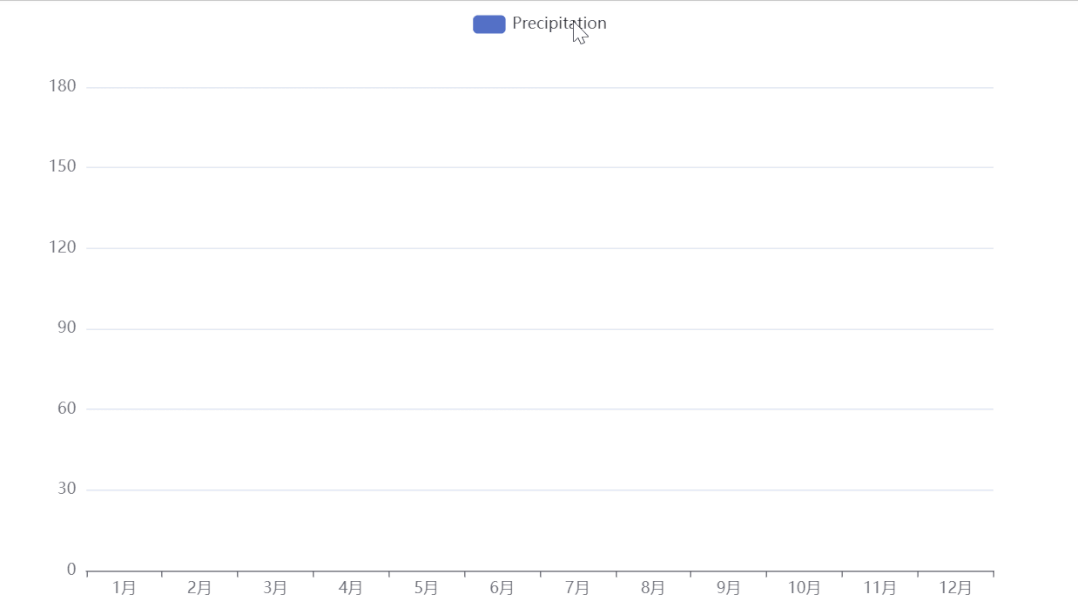This screenshot has width=1078, height=608.
Task: Select the 11月 category label
Action: coord(880,588)
